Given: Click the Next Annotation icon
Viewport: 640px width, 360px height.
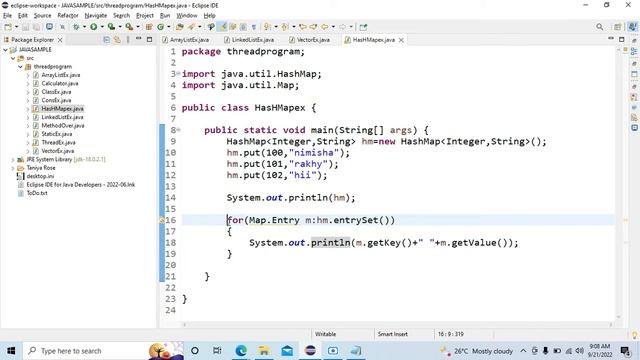Looking at the screenshot, I should click(267, 27).
